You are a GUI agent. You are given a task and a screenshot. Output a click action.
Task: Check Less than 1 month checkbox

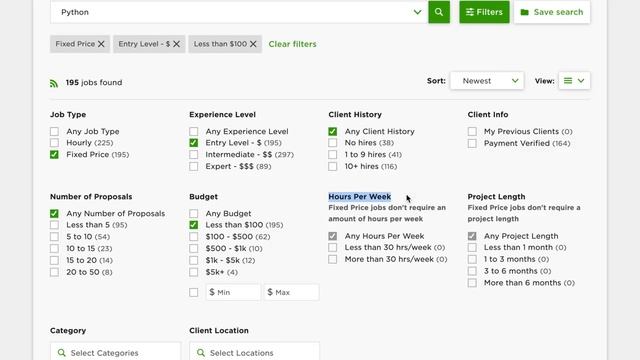(472, 247)
